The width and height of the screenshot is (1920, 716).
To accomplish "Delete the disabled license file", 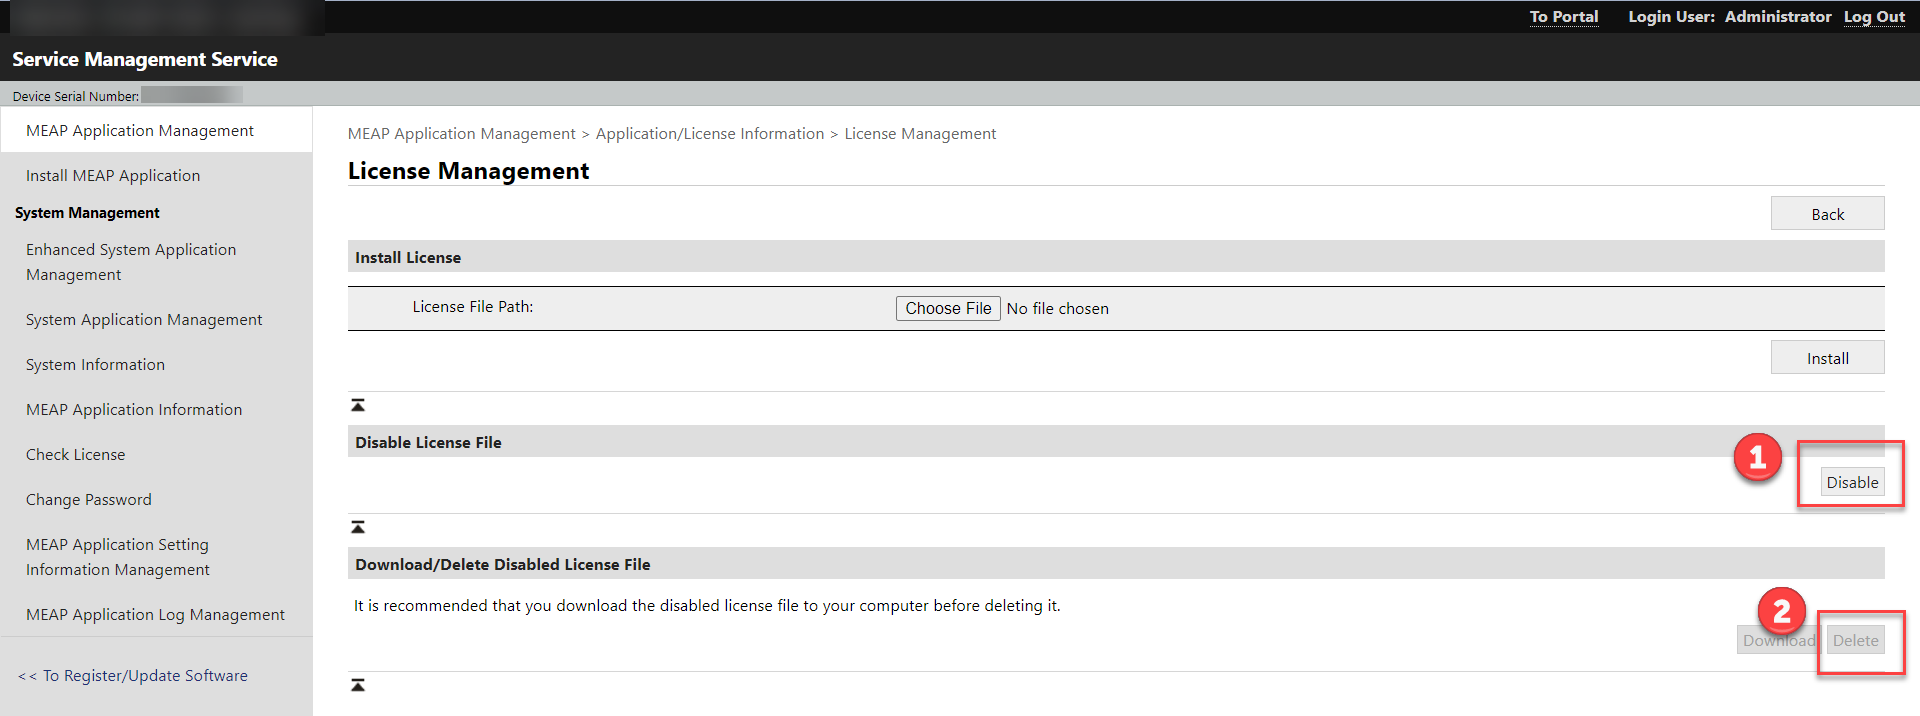I will [1855, 640].
